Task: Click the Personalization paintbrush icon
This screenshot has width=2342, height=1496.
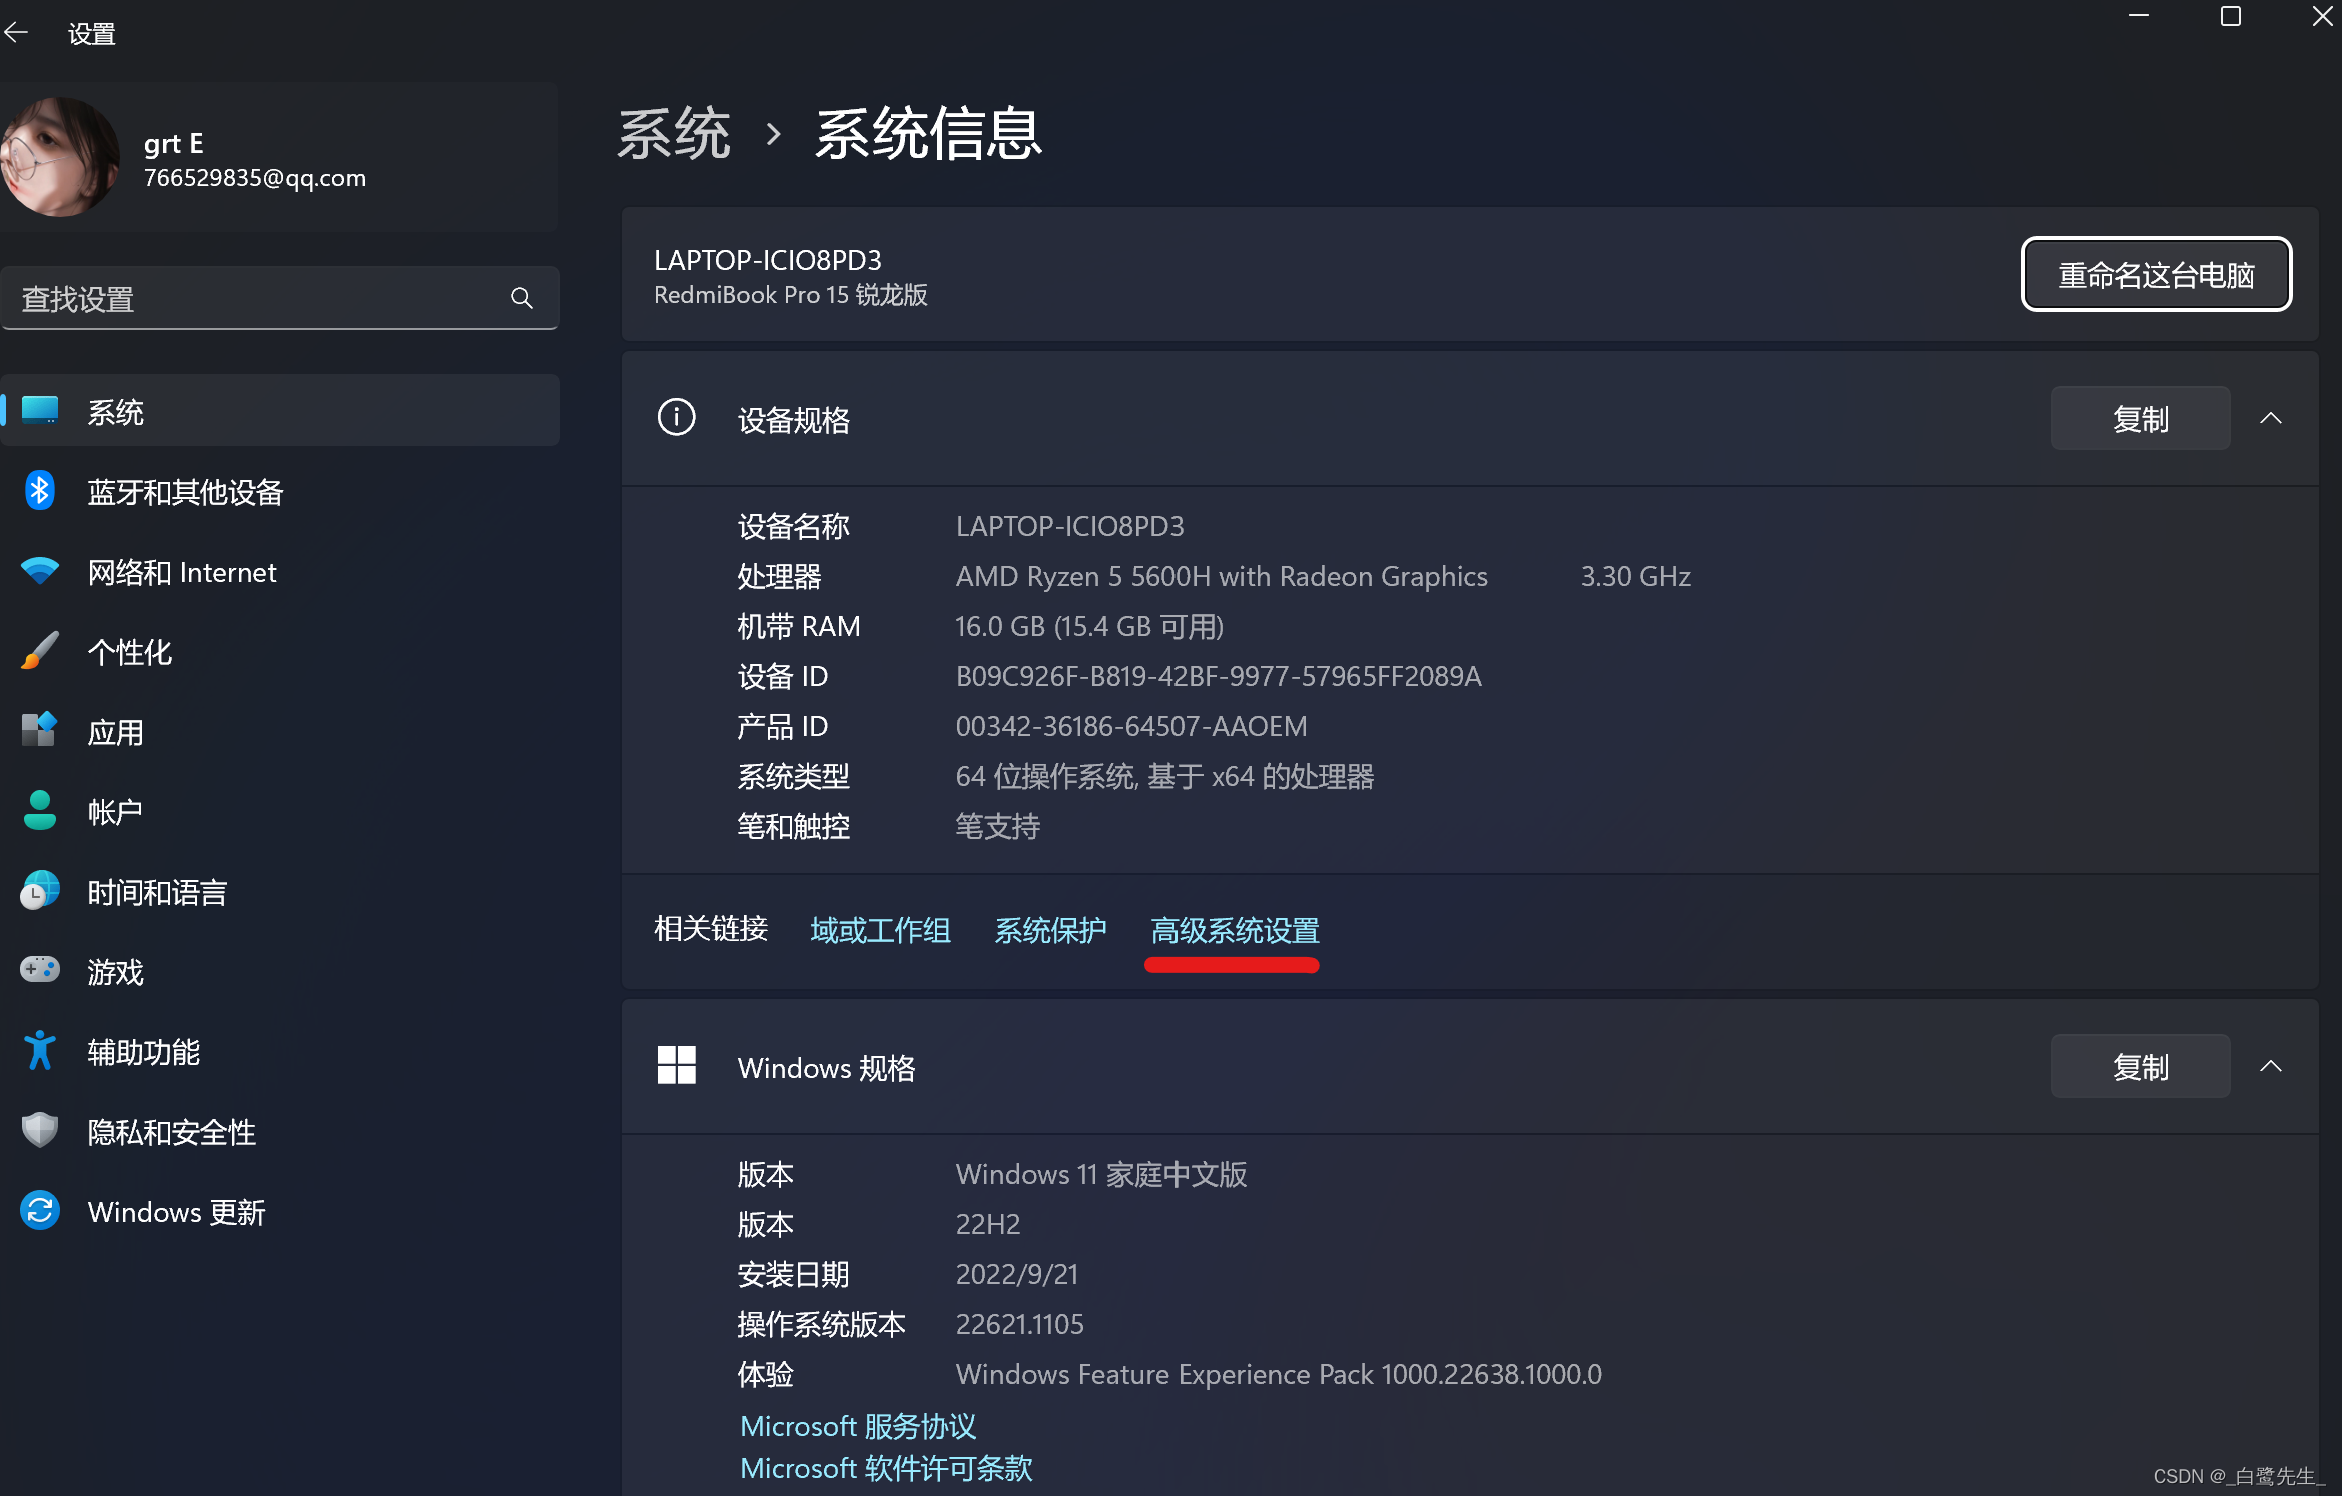Action: 40,651
